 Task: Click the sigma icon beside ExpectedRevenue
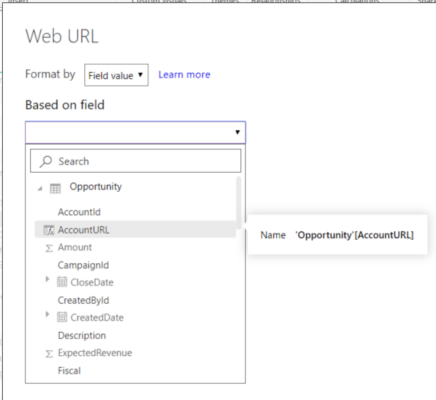coord(49,354)
